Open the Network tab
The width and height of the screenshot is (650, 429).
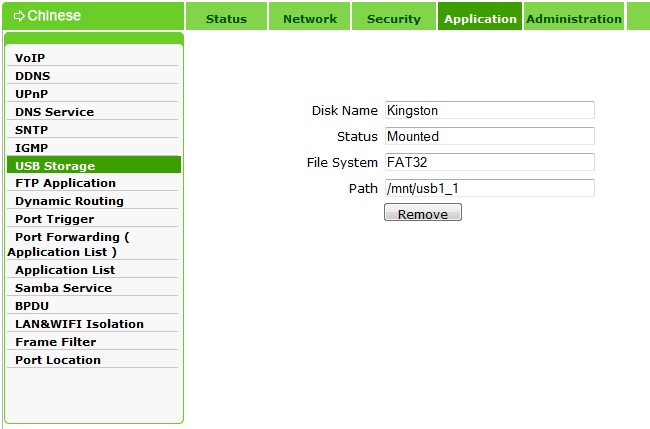(x=310, y=19)
